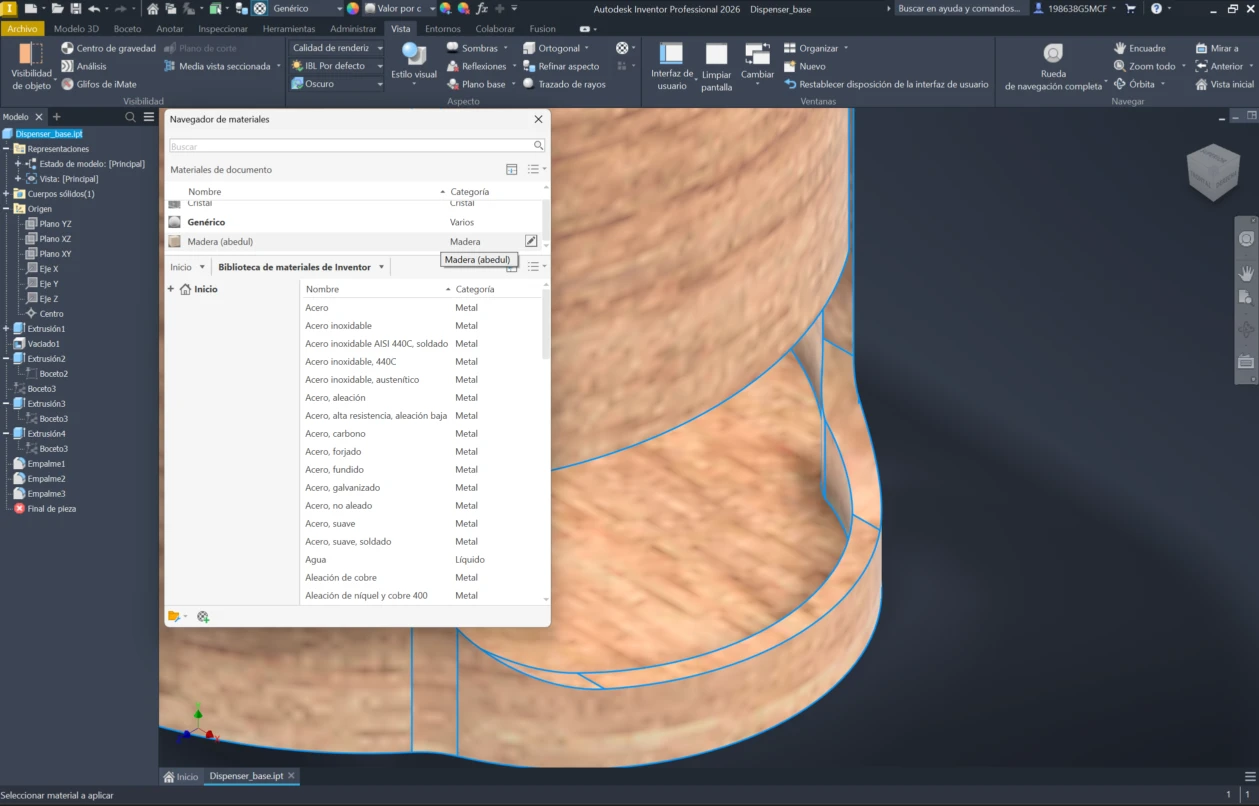Open the Biblioteca de materiales de Inventor dropdown

coord(381,267)
